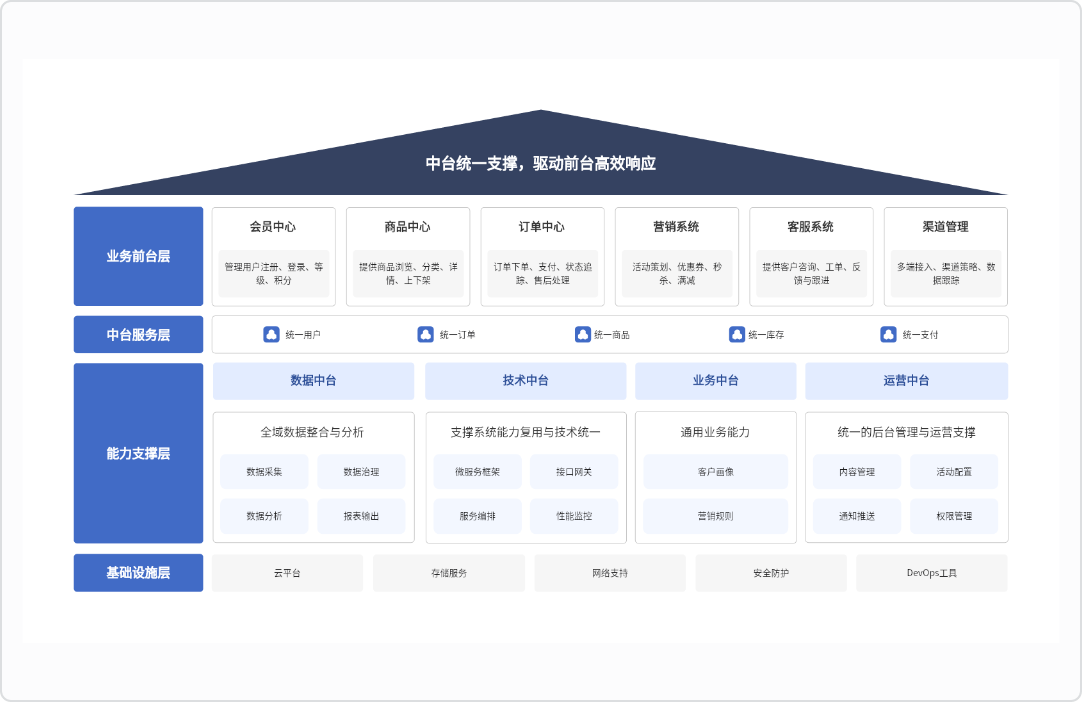Click the cloud icon beside 统一商品
1082x702 pixels.
pos(583,335)
